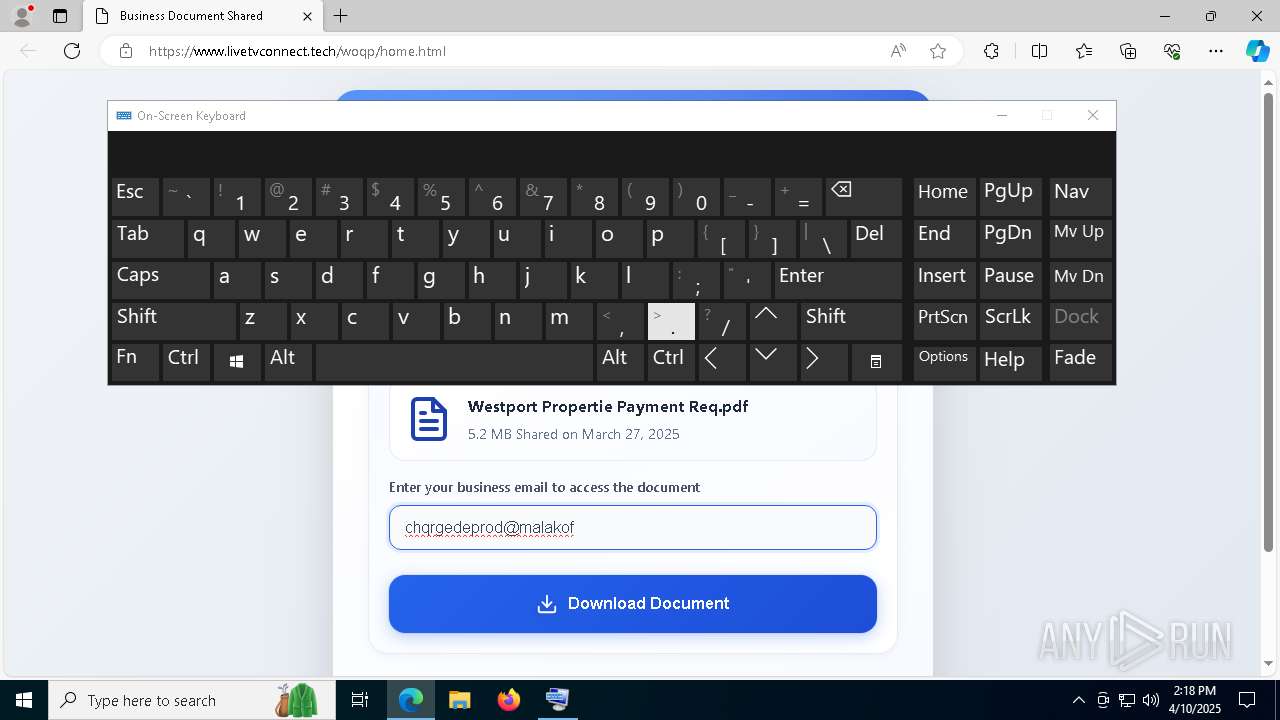Click the Mv Up key
The height and width of the screenshot is (720, 1280).
[x=1080, y=239]
